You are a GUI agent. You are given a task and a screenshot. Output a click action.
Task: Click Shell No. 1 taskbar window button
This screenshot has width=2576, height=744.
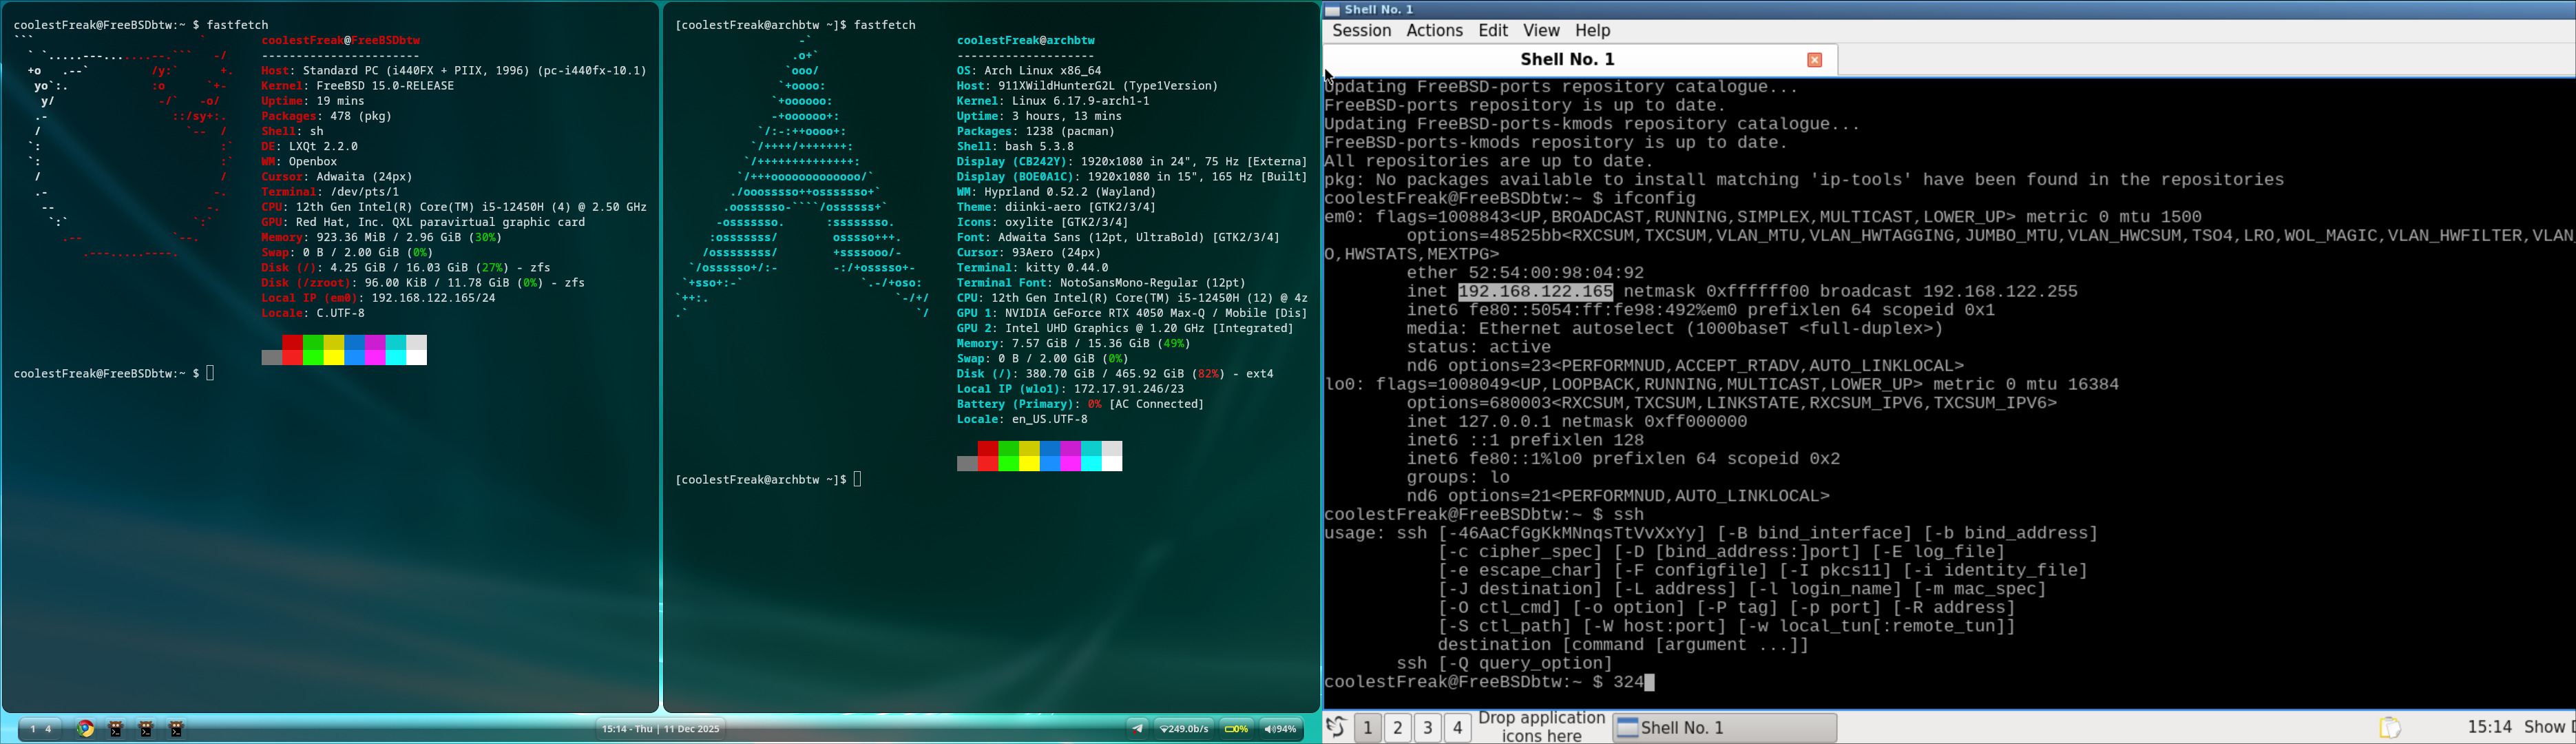1724,727
